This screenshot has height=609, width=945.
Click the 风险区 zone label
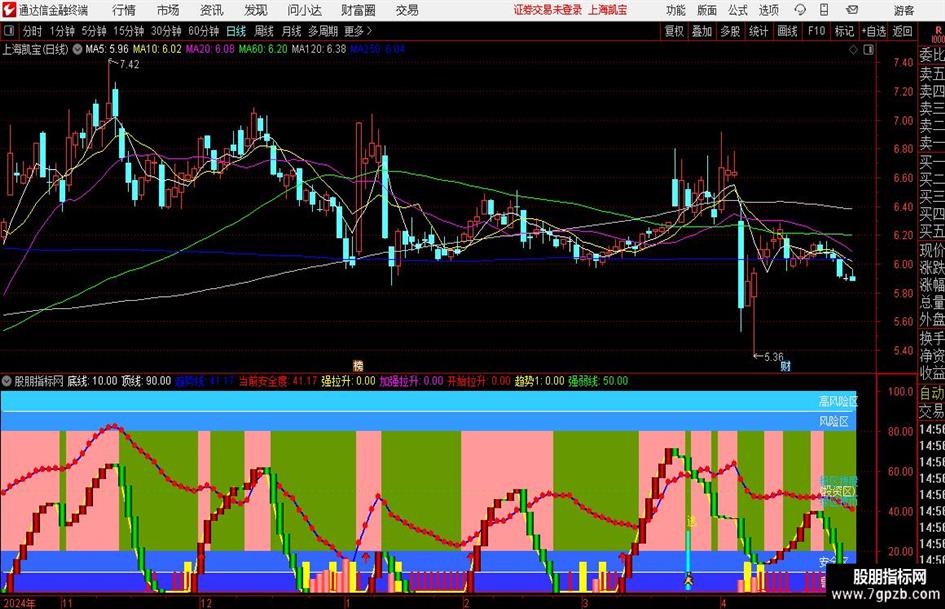[x=834, y=421]
